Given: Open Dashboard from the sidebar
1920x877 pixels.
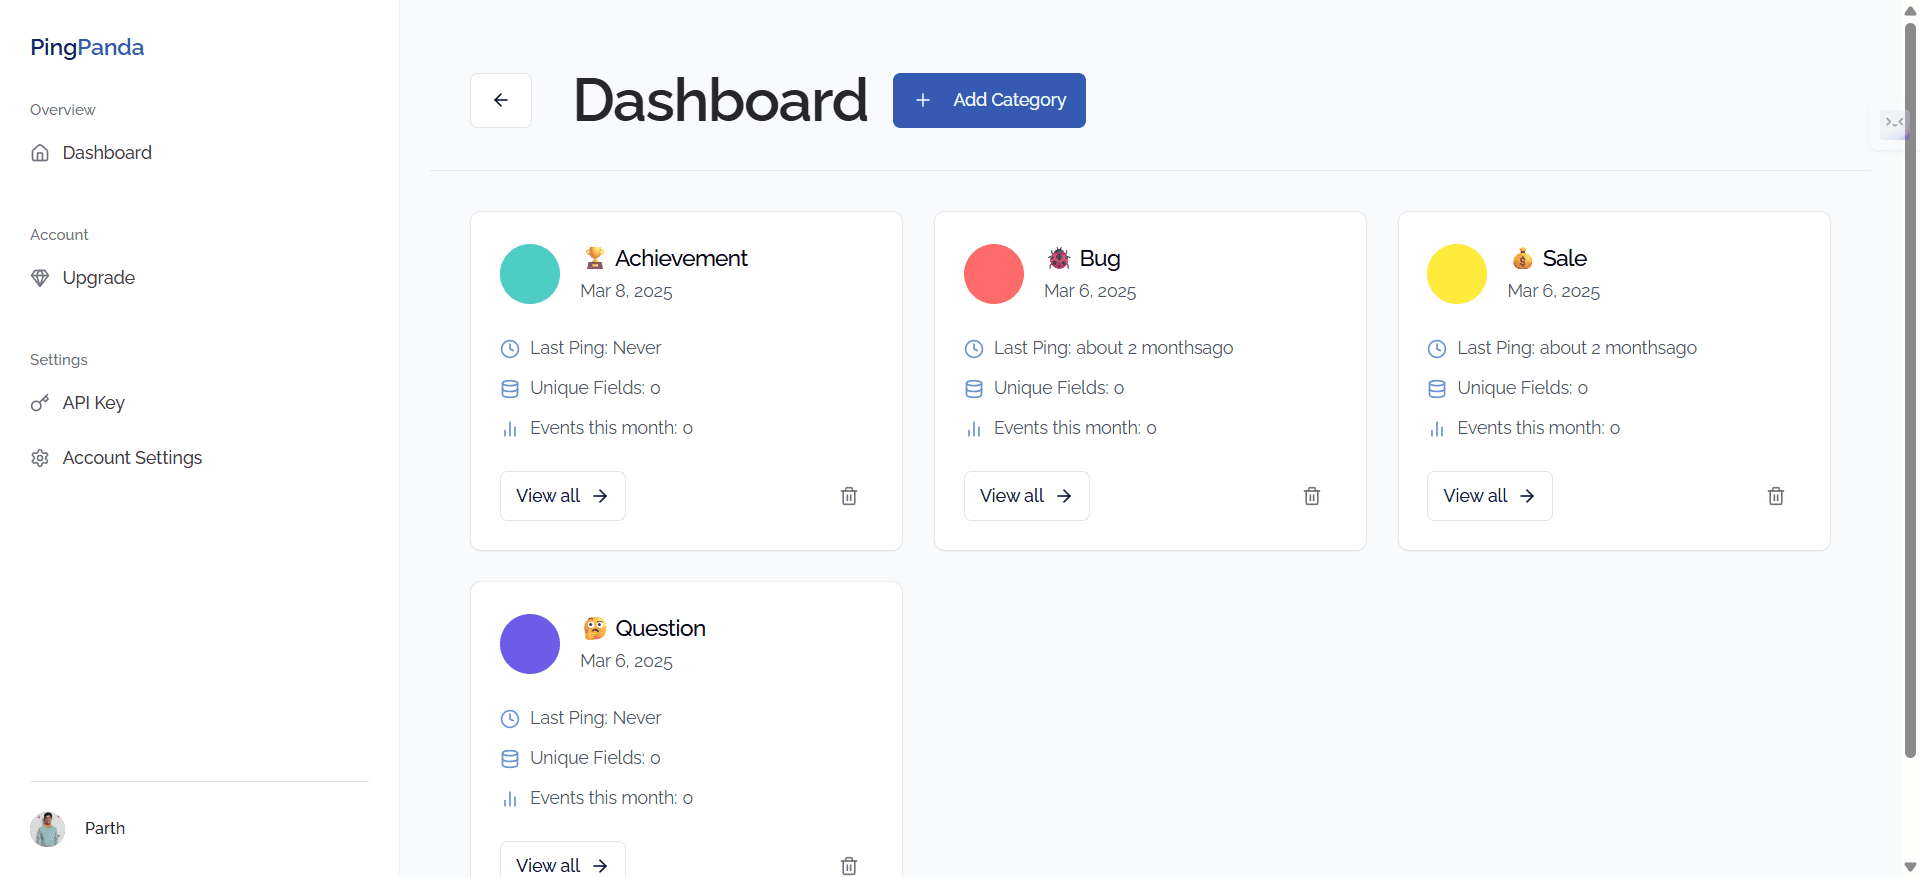Looking at the screenshot, I should click(106, 153).
